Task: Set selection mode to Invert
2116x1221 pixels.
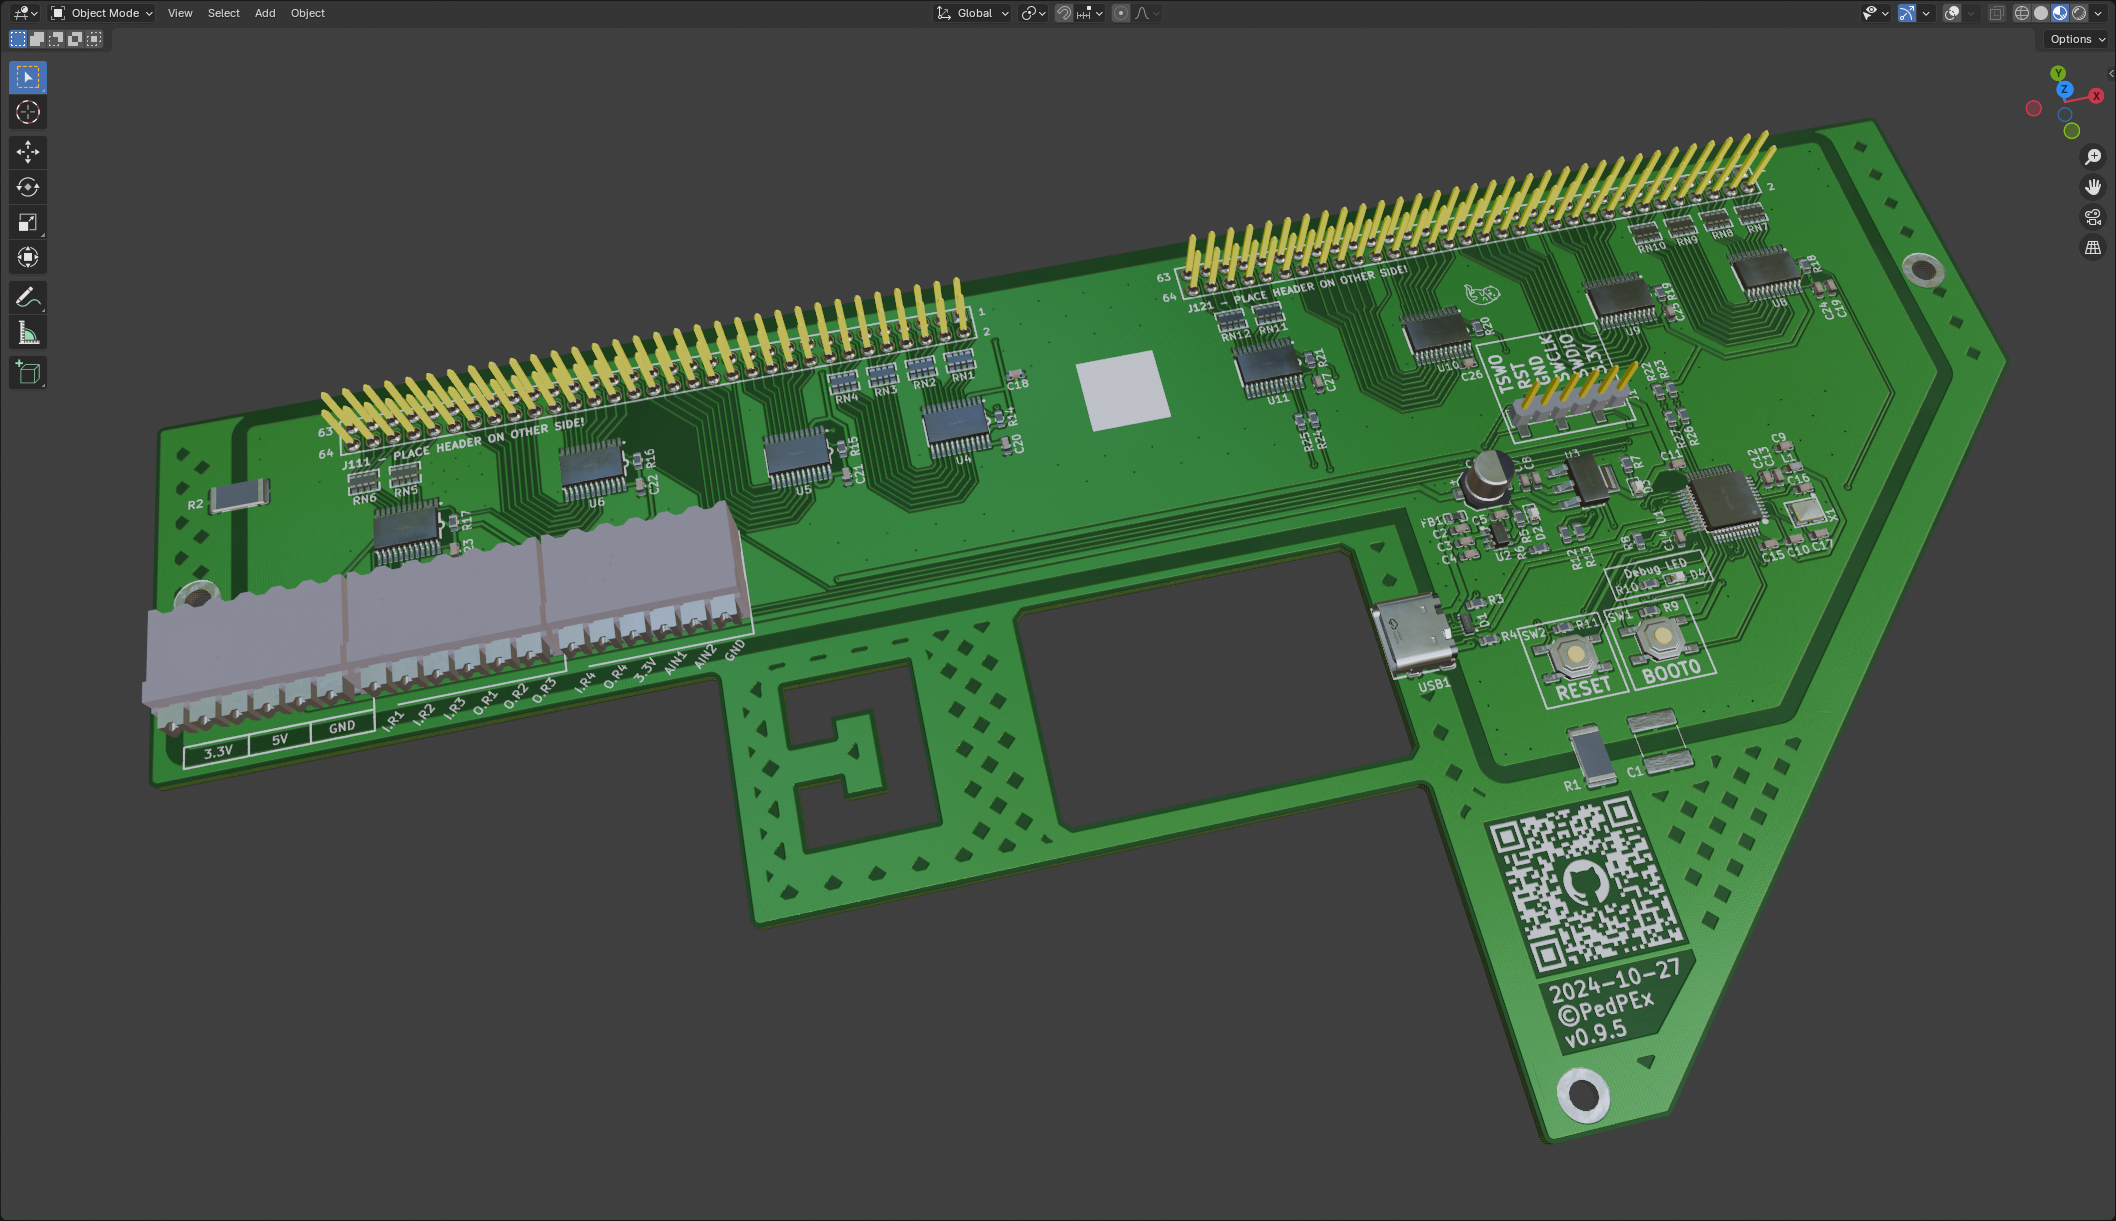Action: (x=75, y=39)
